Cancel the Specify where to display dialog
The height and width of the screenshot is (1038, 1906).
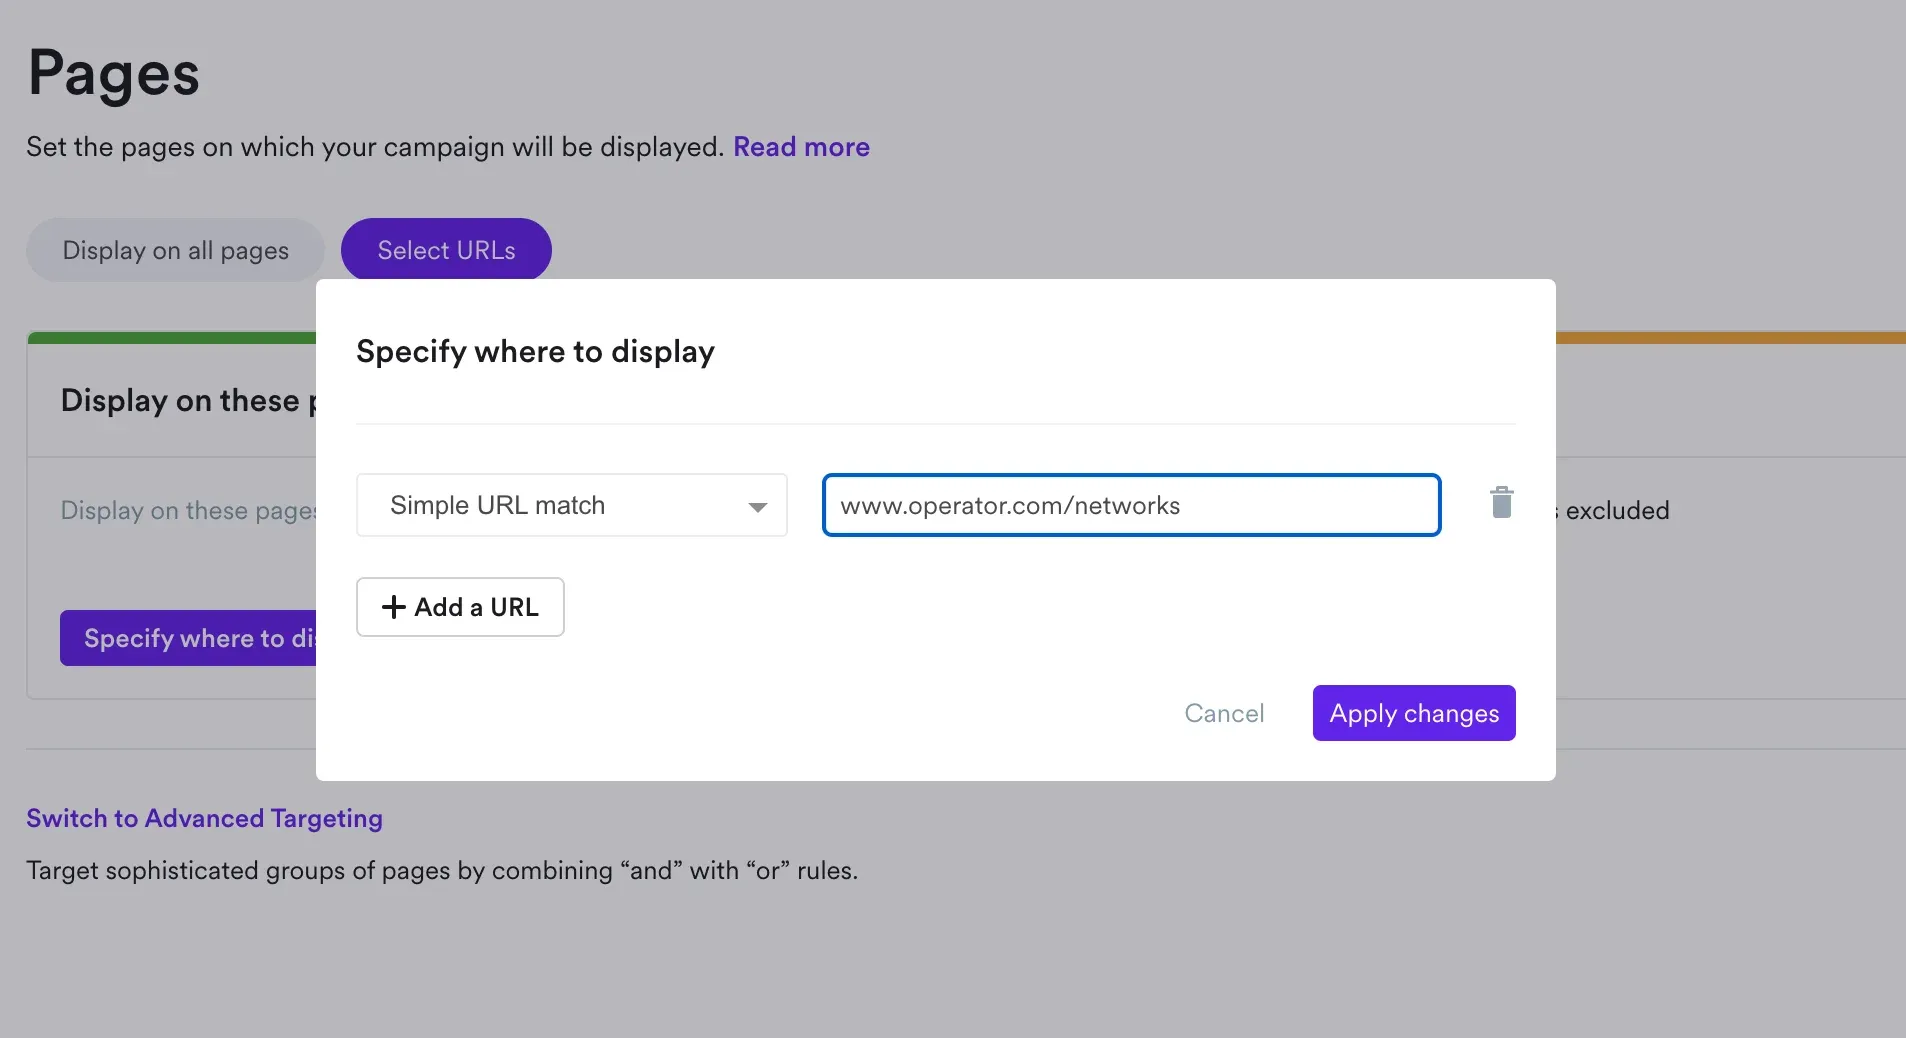coord(1224,713)
